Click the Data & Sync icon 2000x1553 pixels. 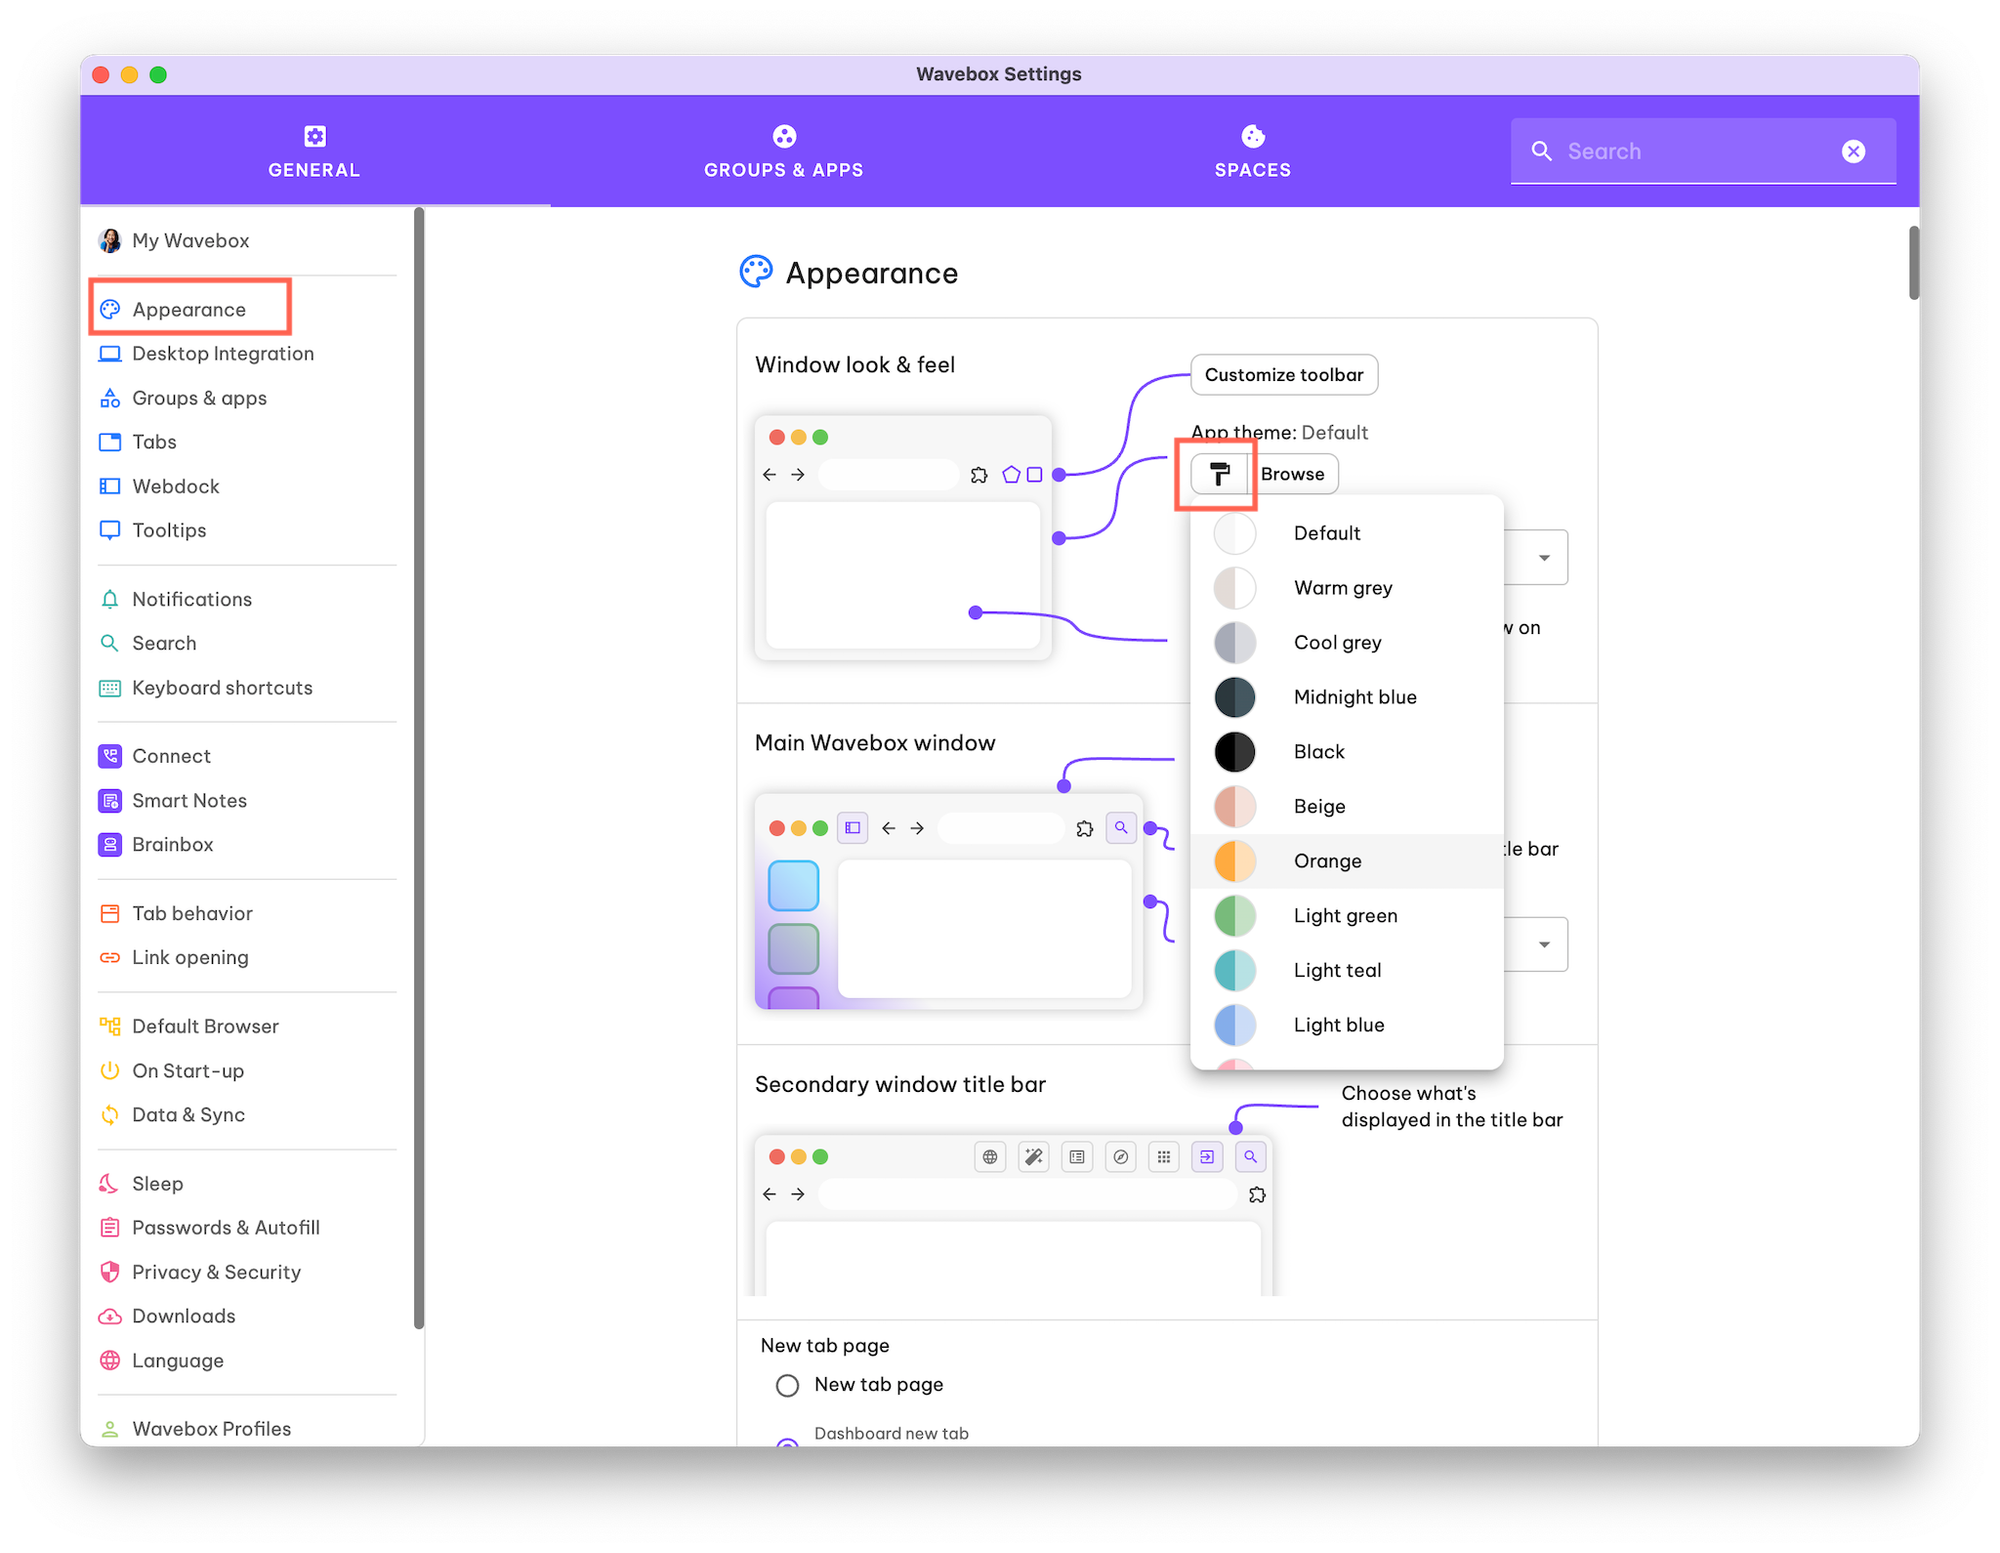[x=110, y=1114]
